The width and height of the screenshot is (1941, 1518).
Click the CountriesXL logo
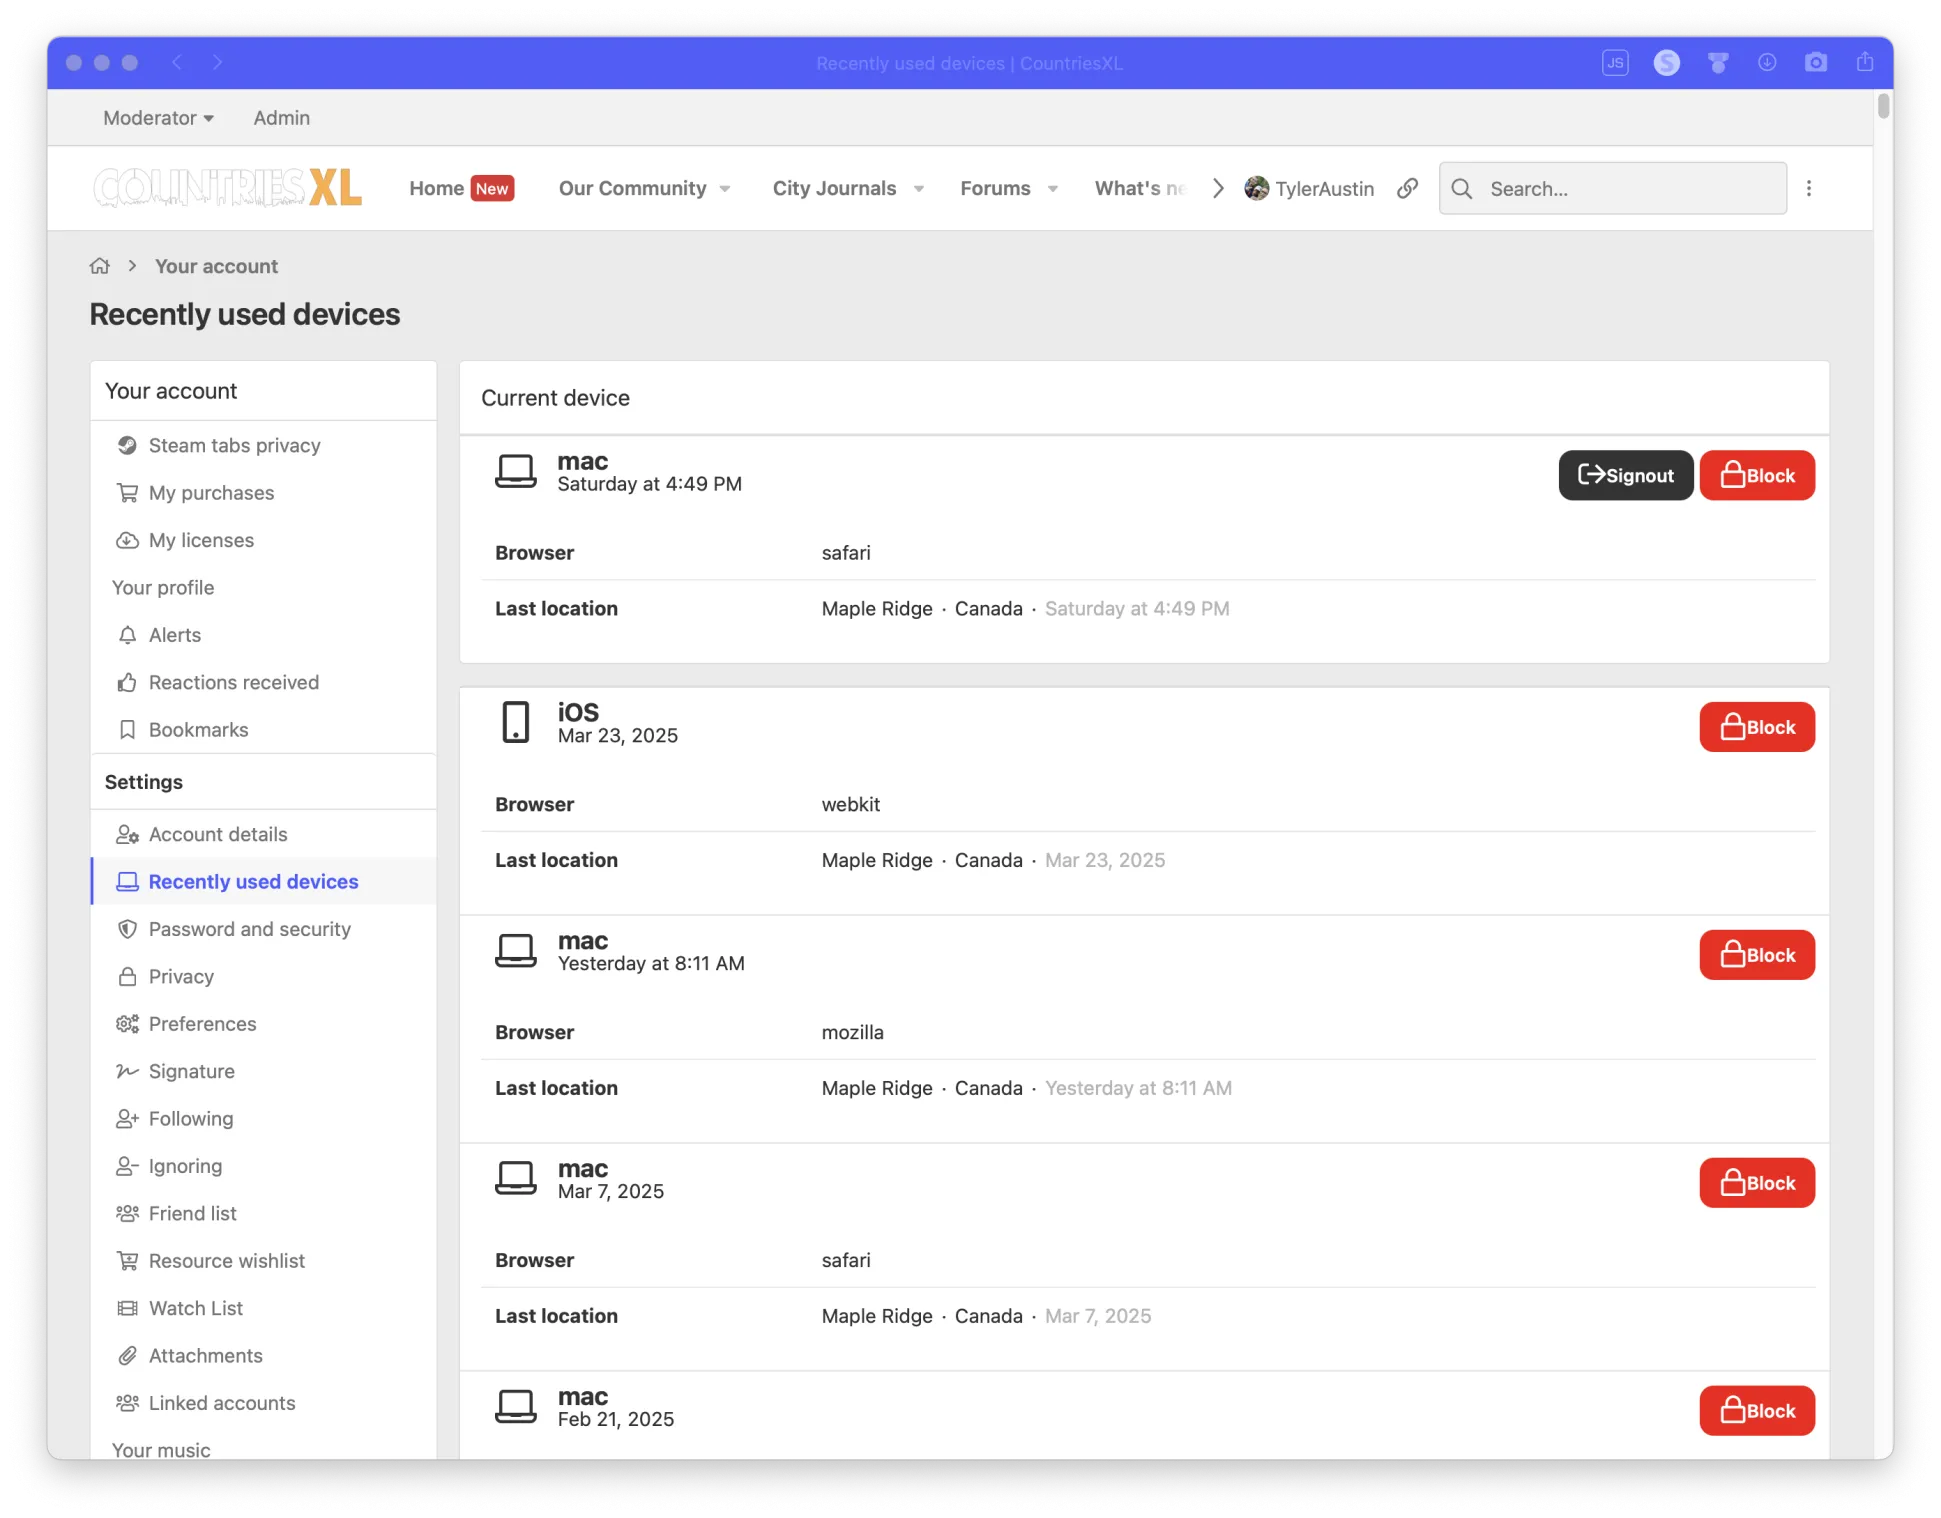[227, 188]
